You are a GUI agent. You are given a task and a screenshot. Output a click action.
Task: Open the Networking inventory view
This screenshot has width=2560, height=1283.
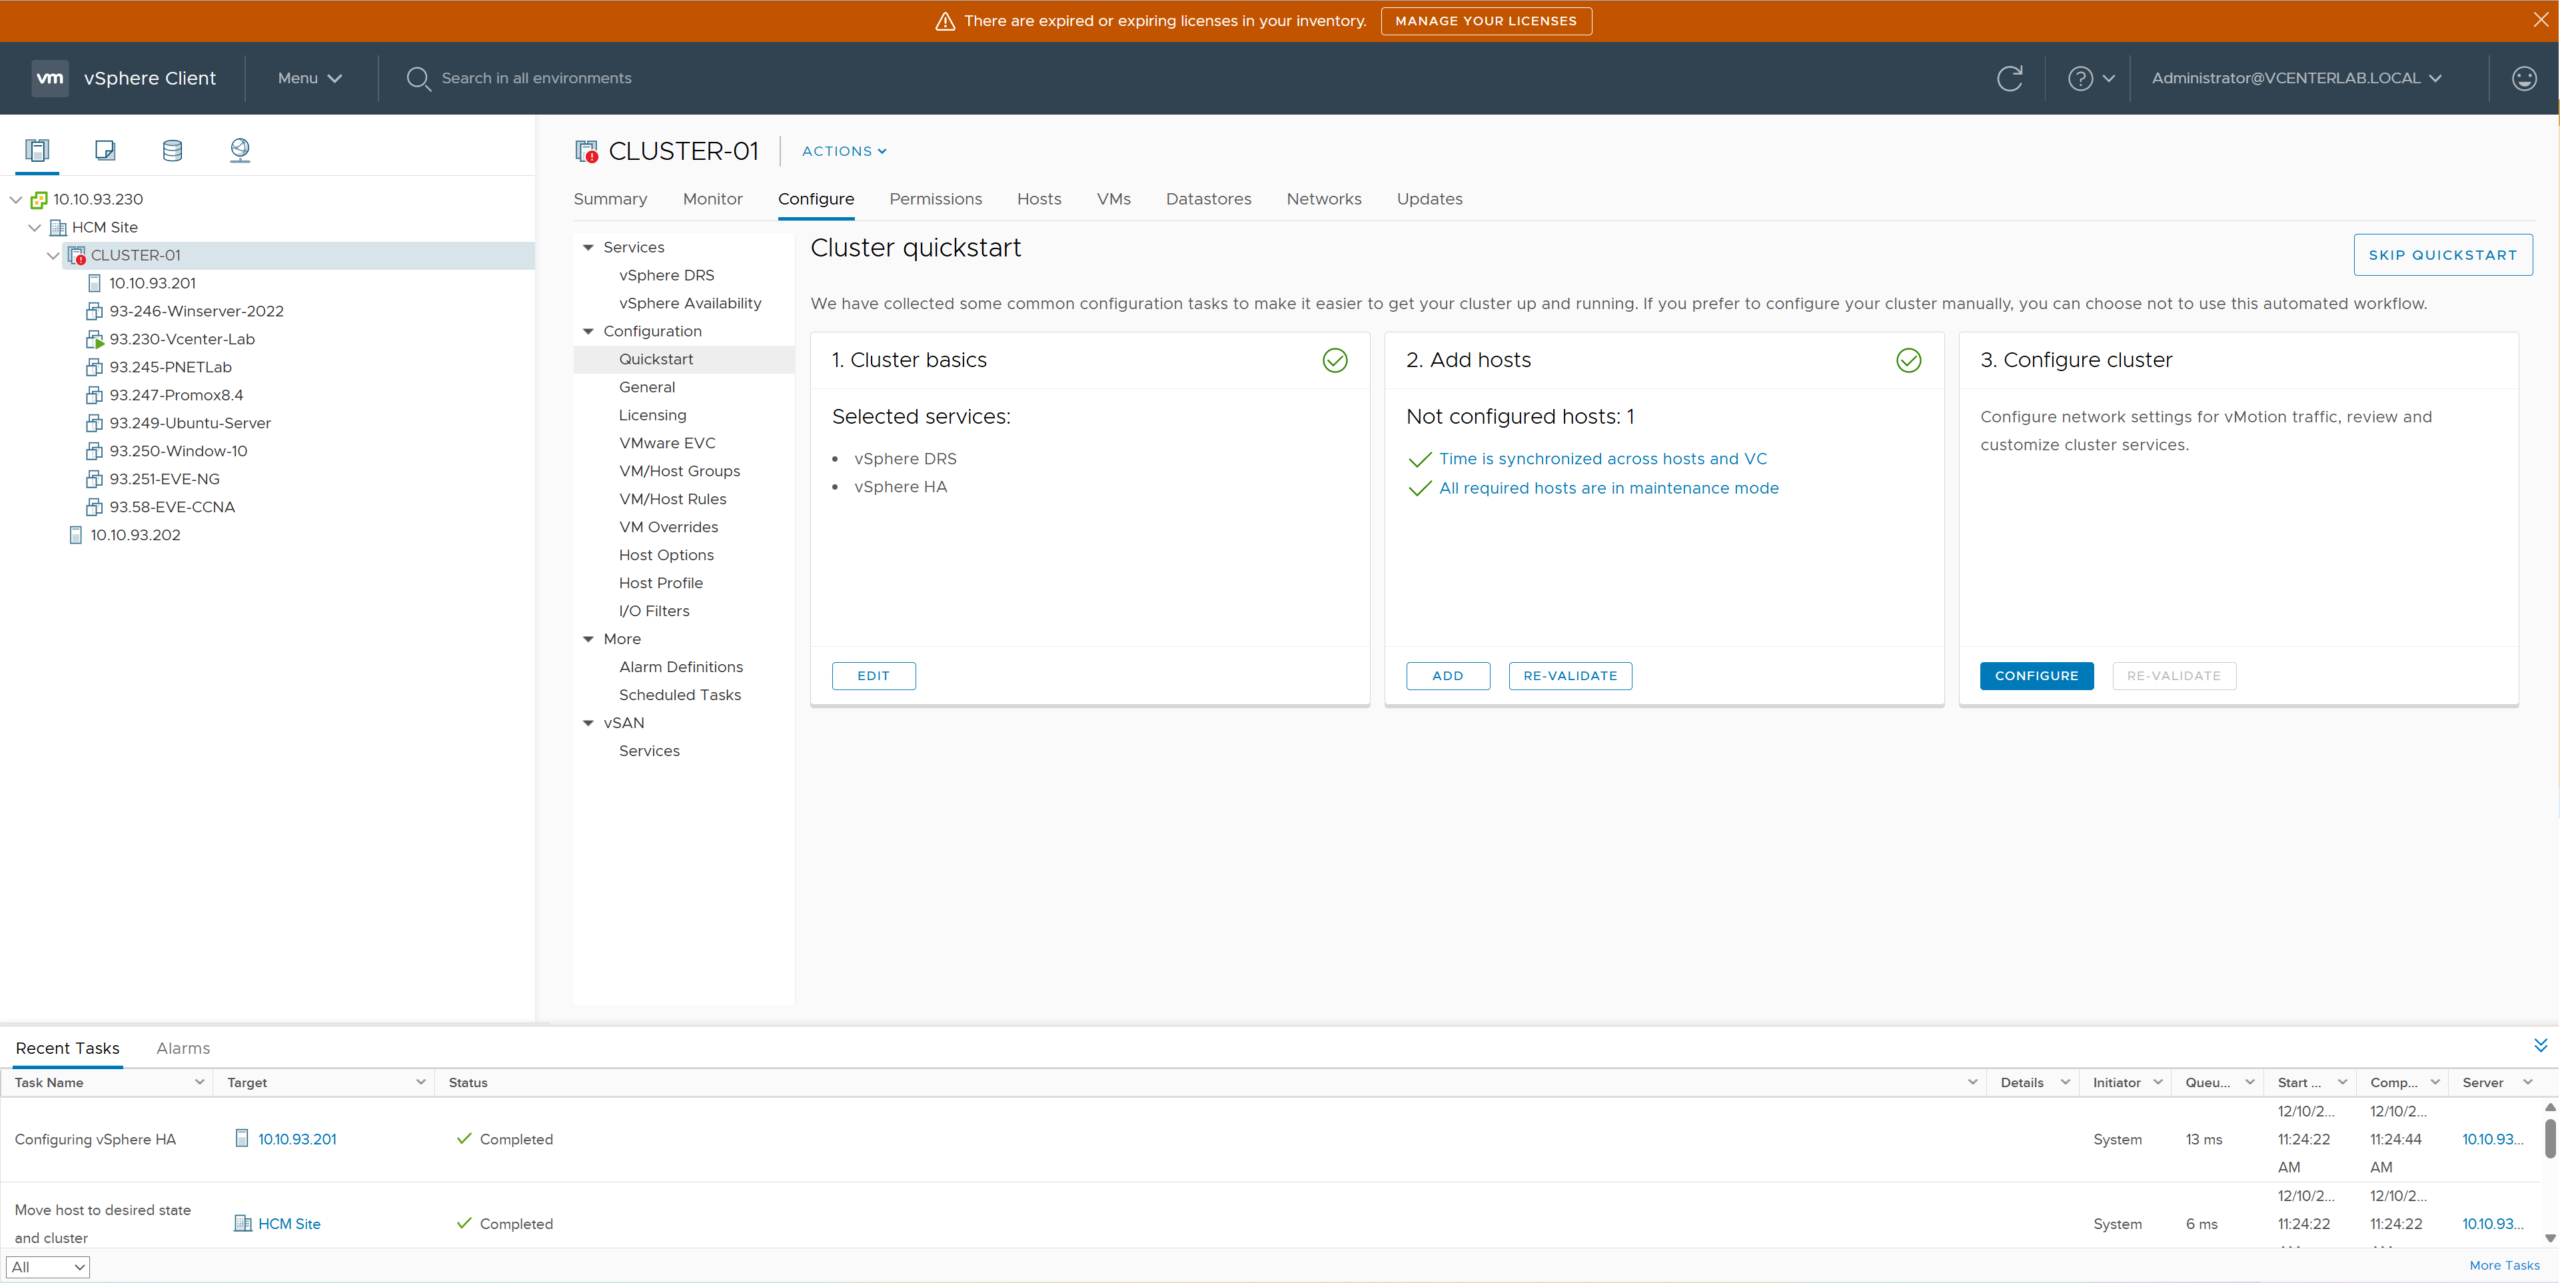[x=239, y=150]
